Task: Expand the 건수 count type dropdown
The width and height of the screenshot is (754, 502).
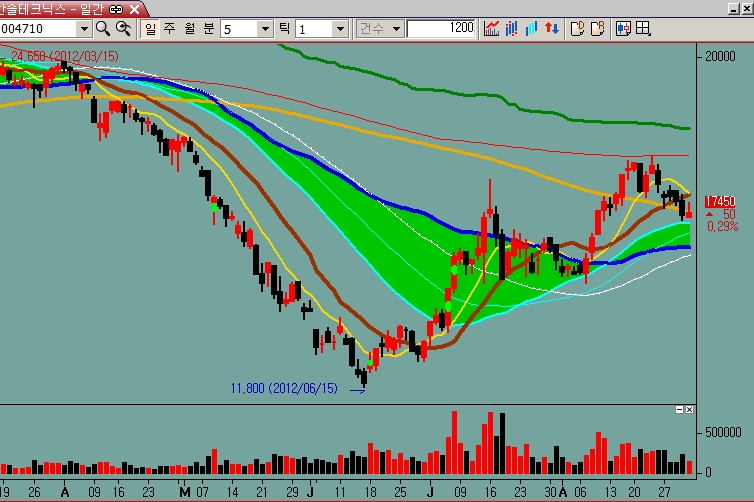Action: pyautogui.click(x=396, y=28)
